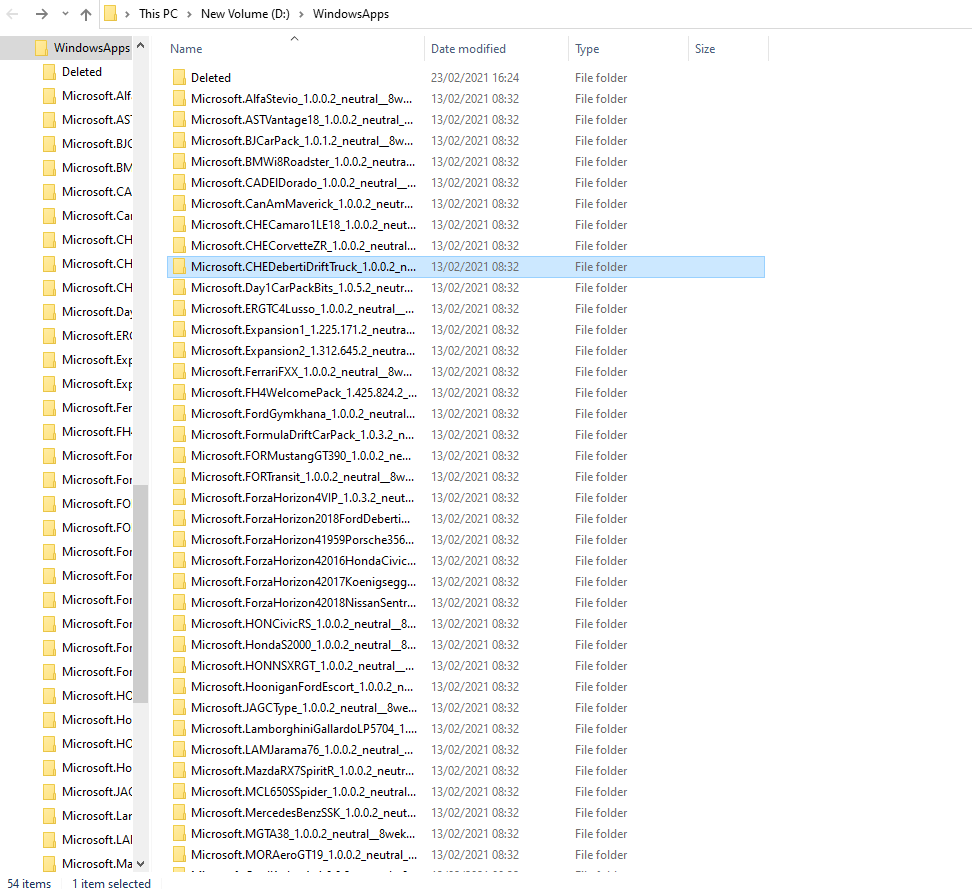The image size is (972, 893).
Task: Select the Microsoft.FORMustangGT390 folder icon
Action: [x=179, y=456]
